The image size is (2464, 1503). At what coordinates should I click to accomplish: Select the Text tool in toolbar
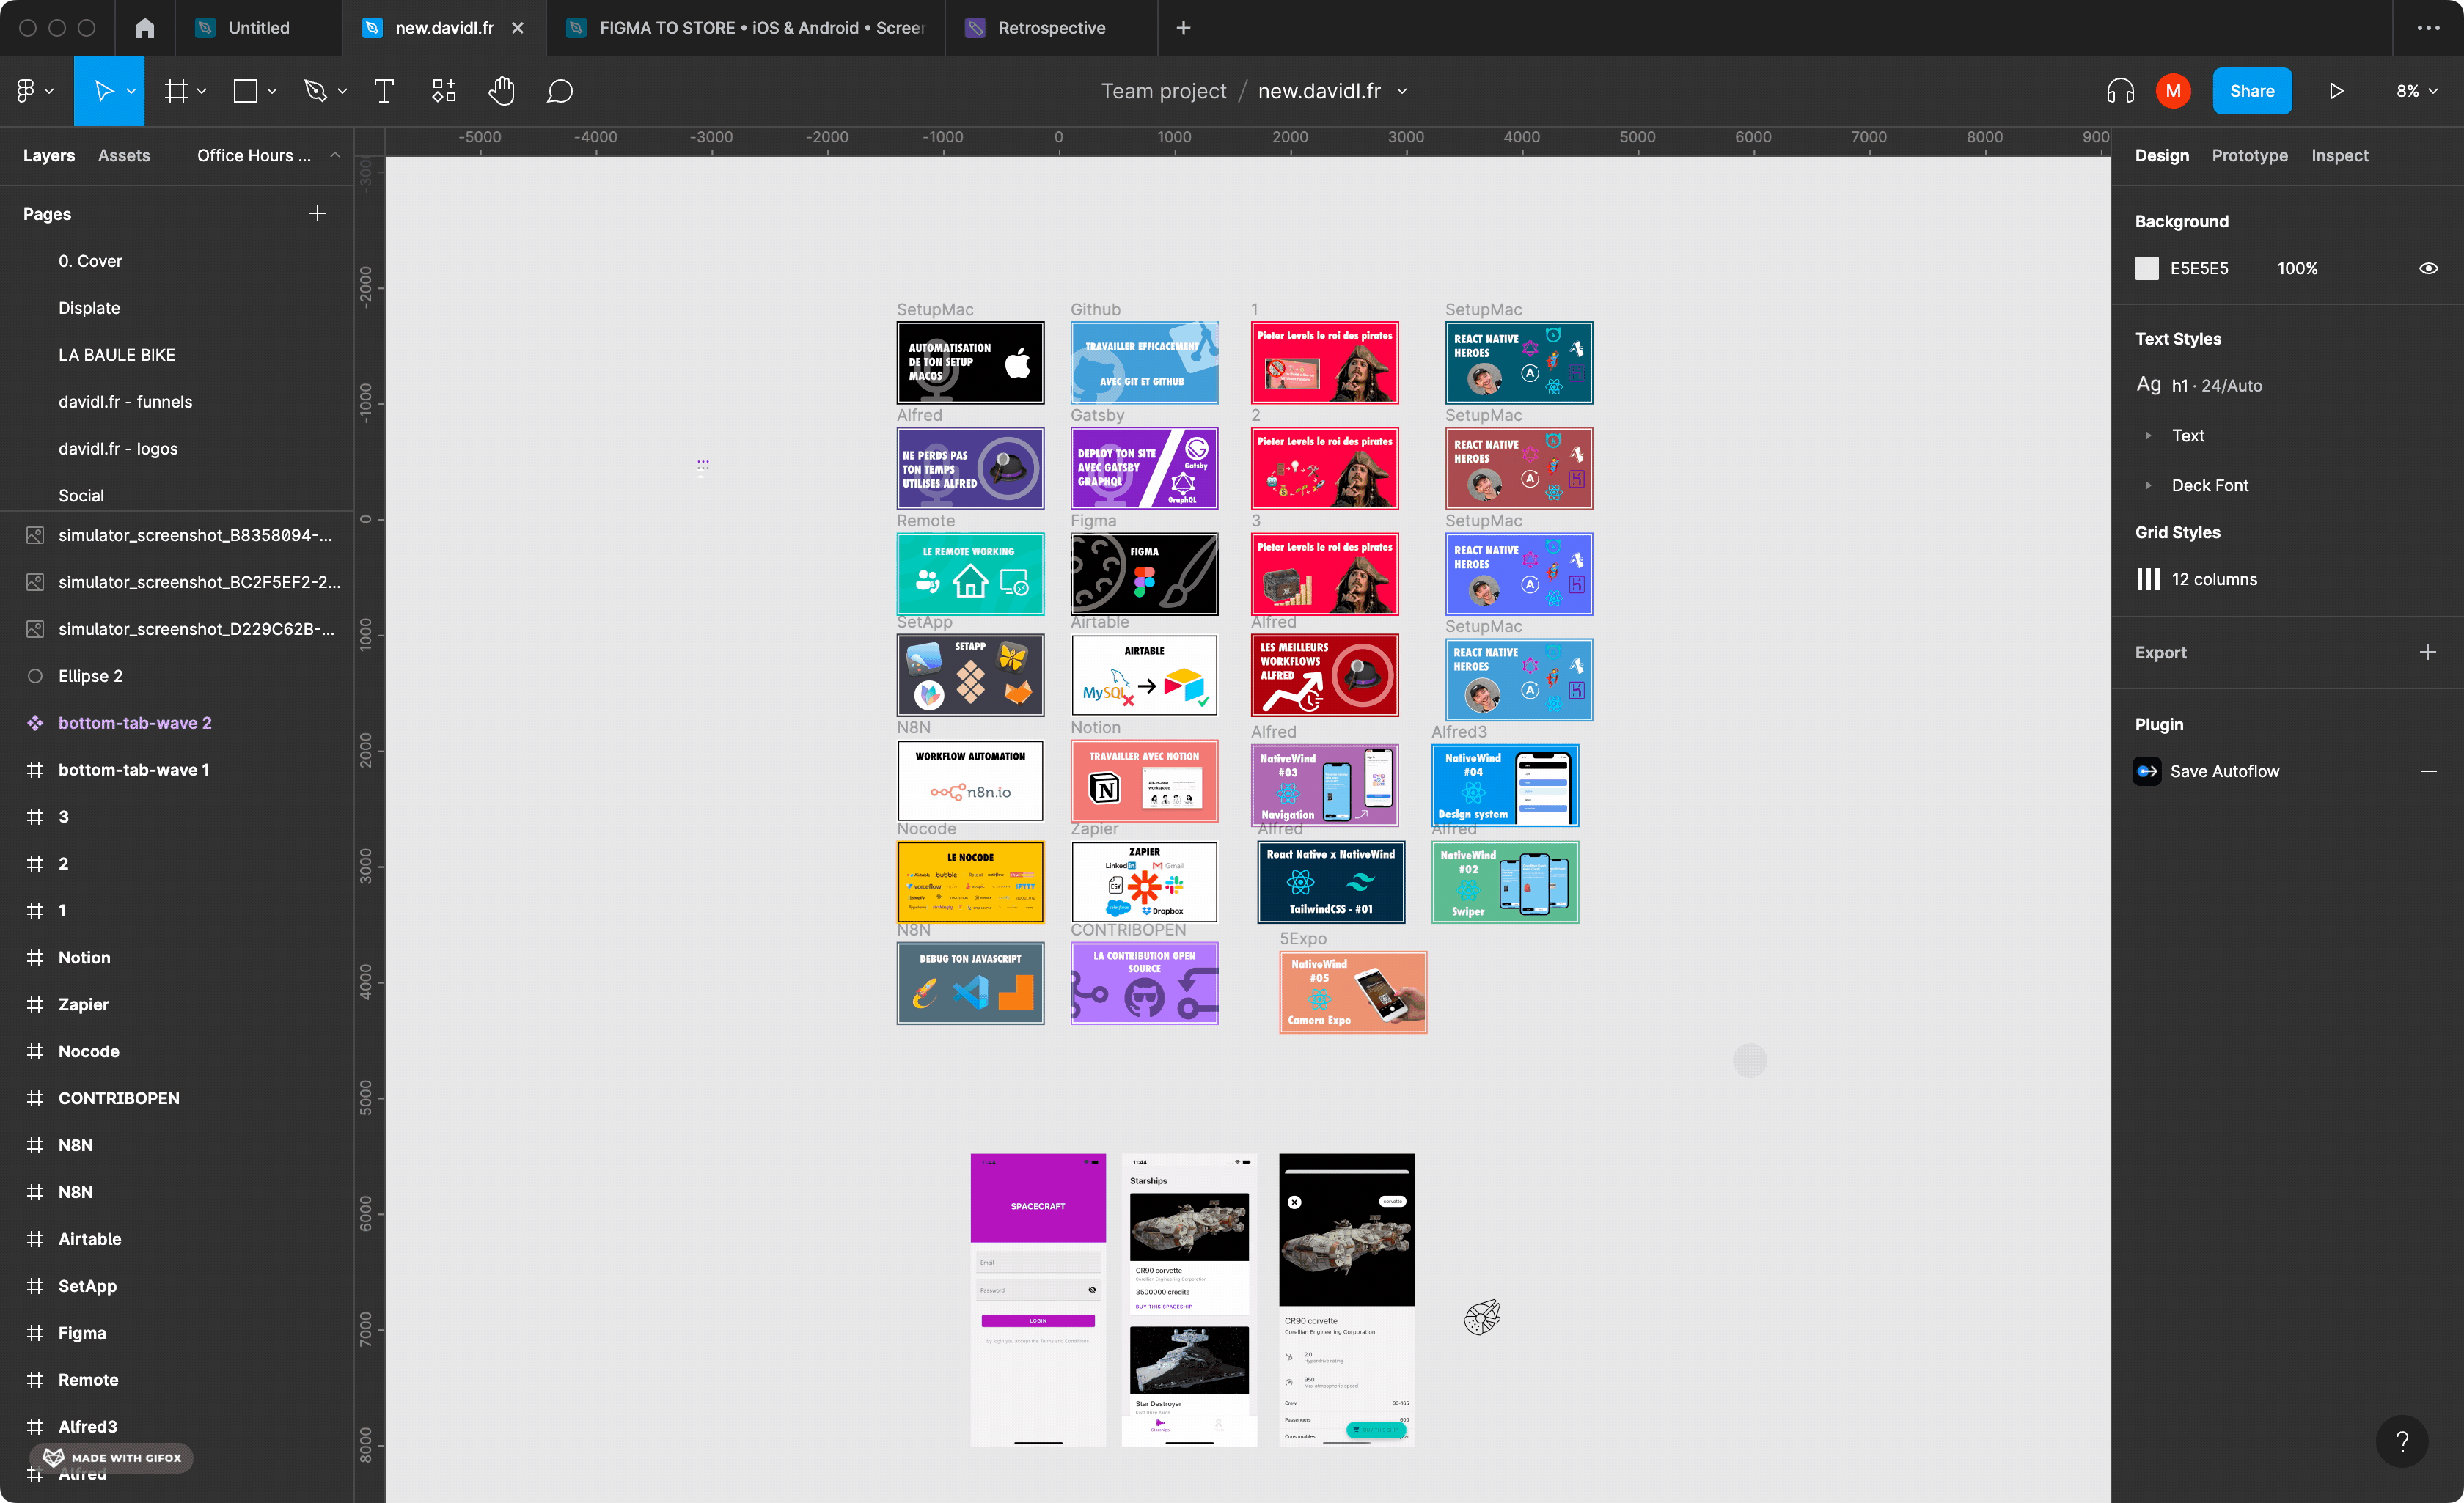click(x=383, y=91)
